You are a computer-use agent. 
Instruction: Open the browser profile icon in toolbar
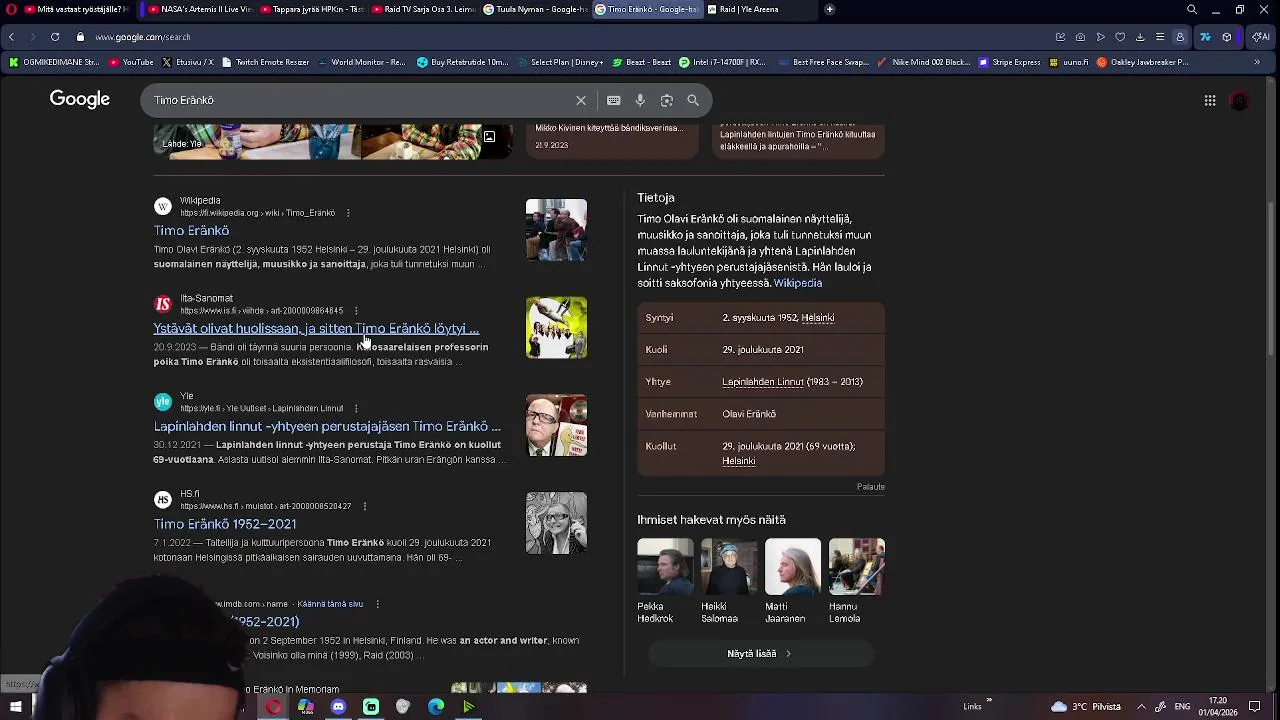click(1180, 37)
